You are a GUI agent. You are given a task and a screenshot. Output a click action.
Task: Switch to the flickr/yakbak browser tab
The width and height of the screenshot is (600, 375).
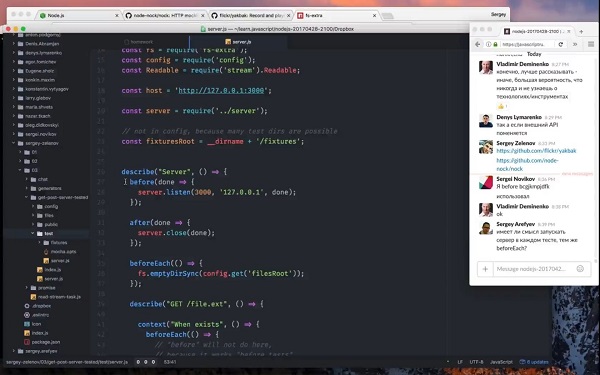tap(251, 16)
